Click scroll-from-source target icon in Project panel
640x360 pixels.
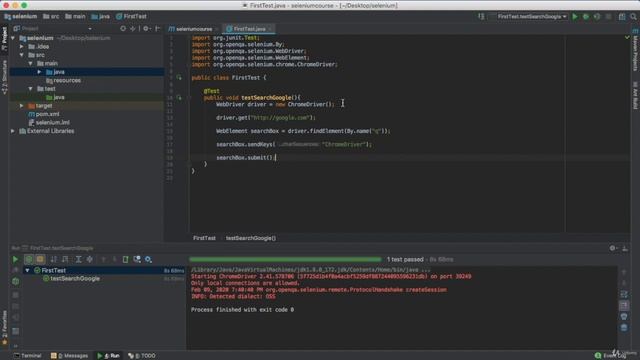(x=123, y=29)
